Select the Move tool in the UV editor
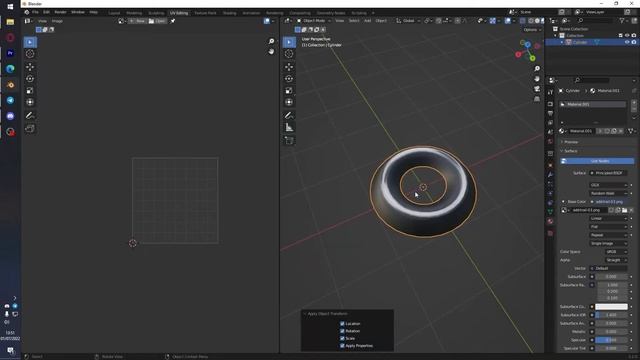Screen dimensions: 640x360 point(30,67)
